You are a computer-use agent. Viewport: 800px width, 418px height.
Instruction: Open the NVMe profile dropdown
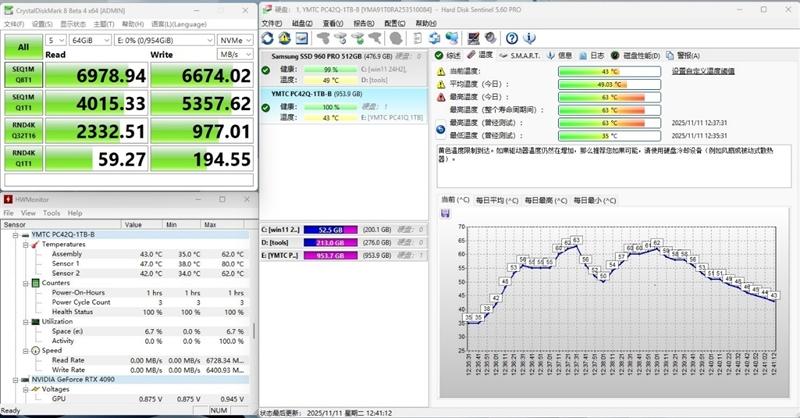click(x=237, y=40)
